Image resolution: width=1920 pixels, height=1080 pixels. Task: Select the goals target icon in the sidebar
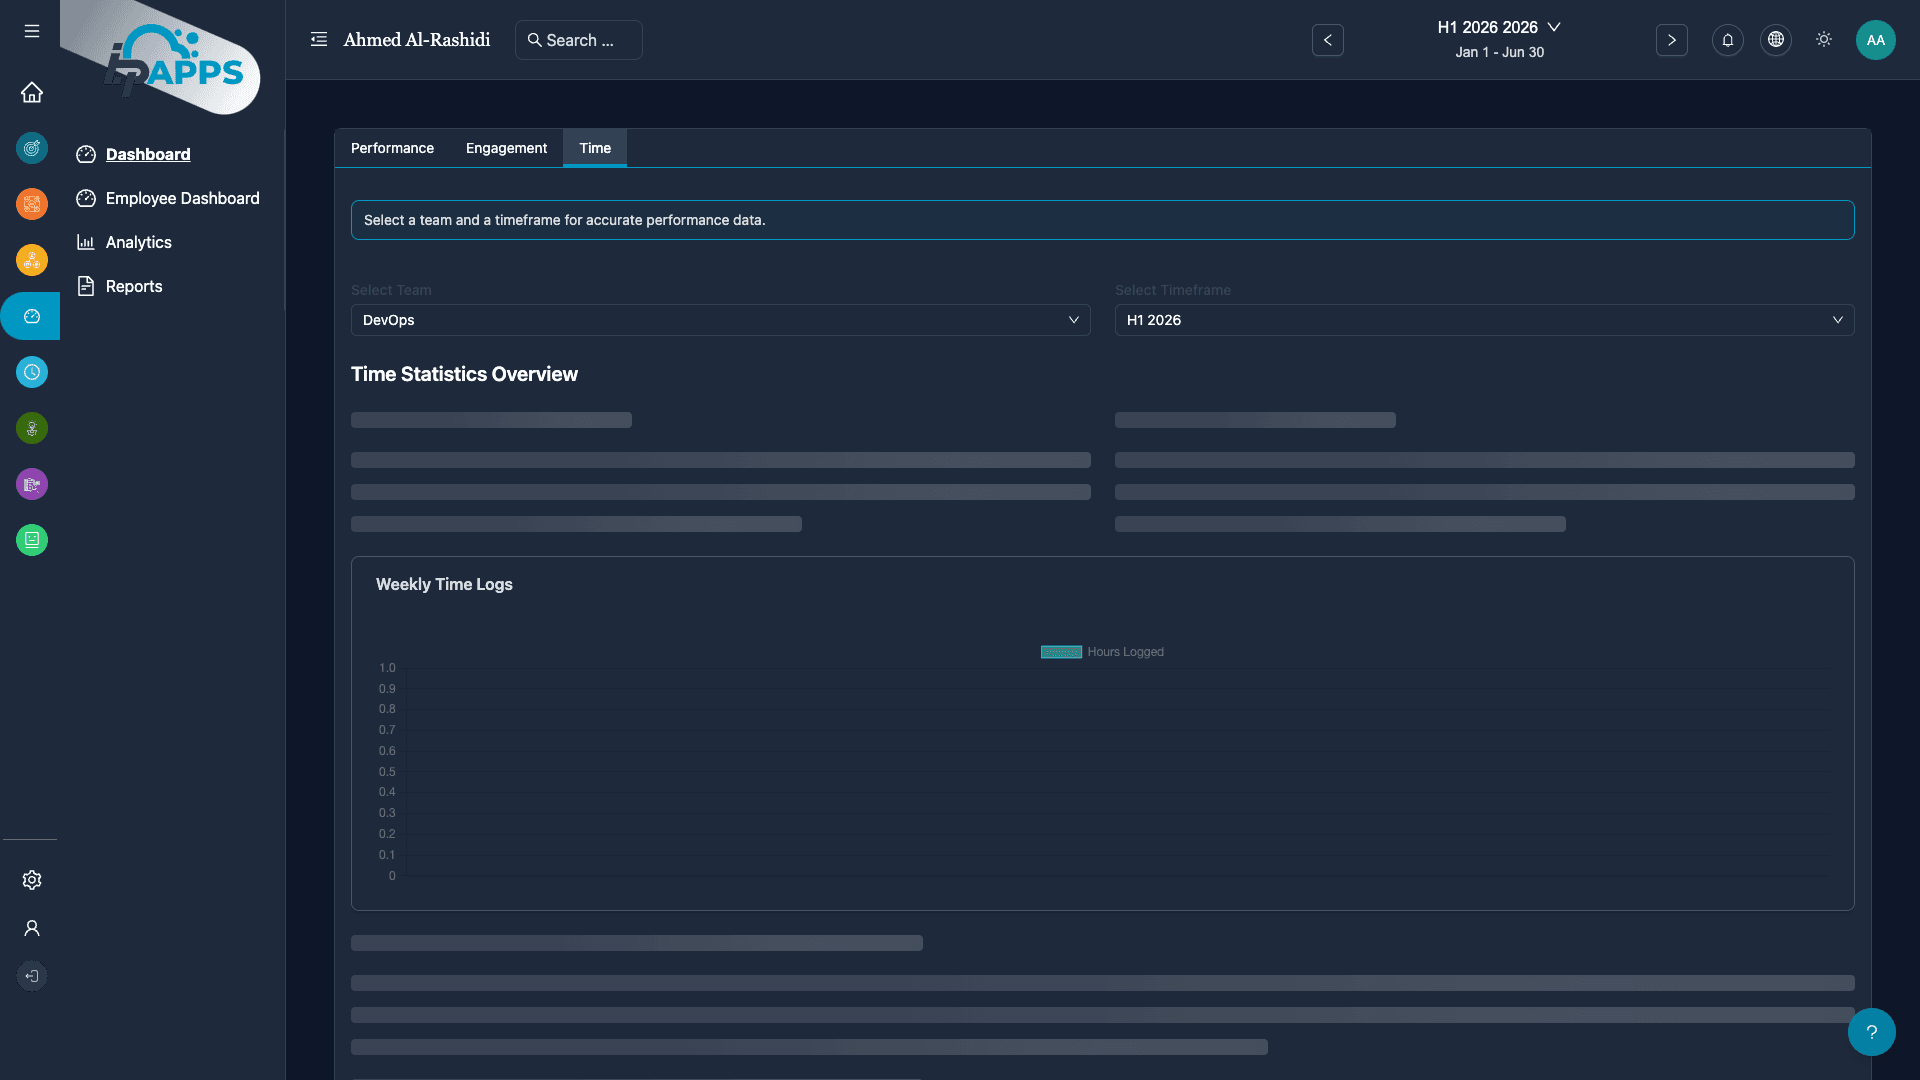coord(32,148)
